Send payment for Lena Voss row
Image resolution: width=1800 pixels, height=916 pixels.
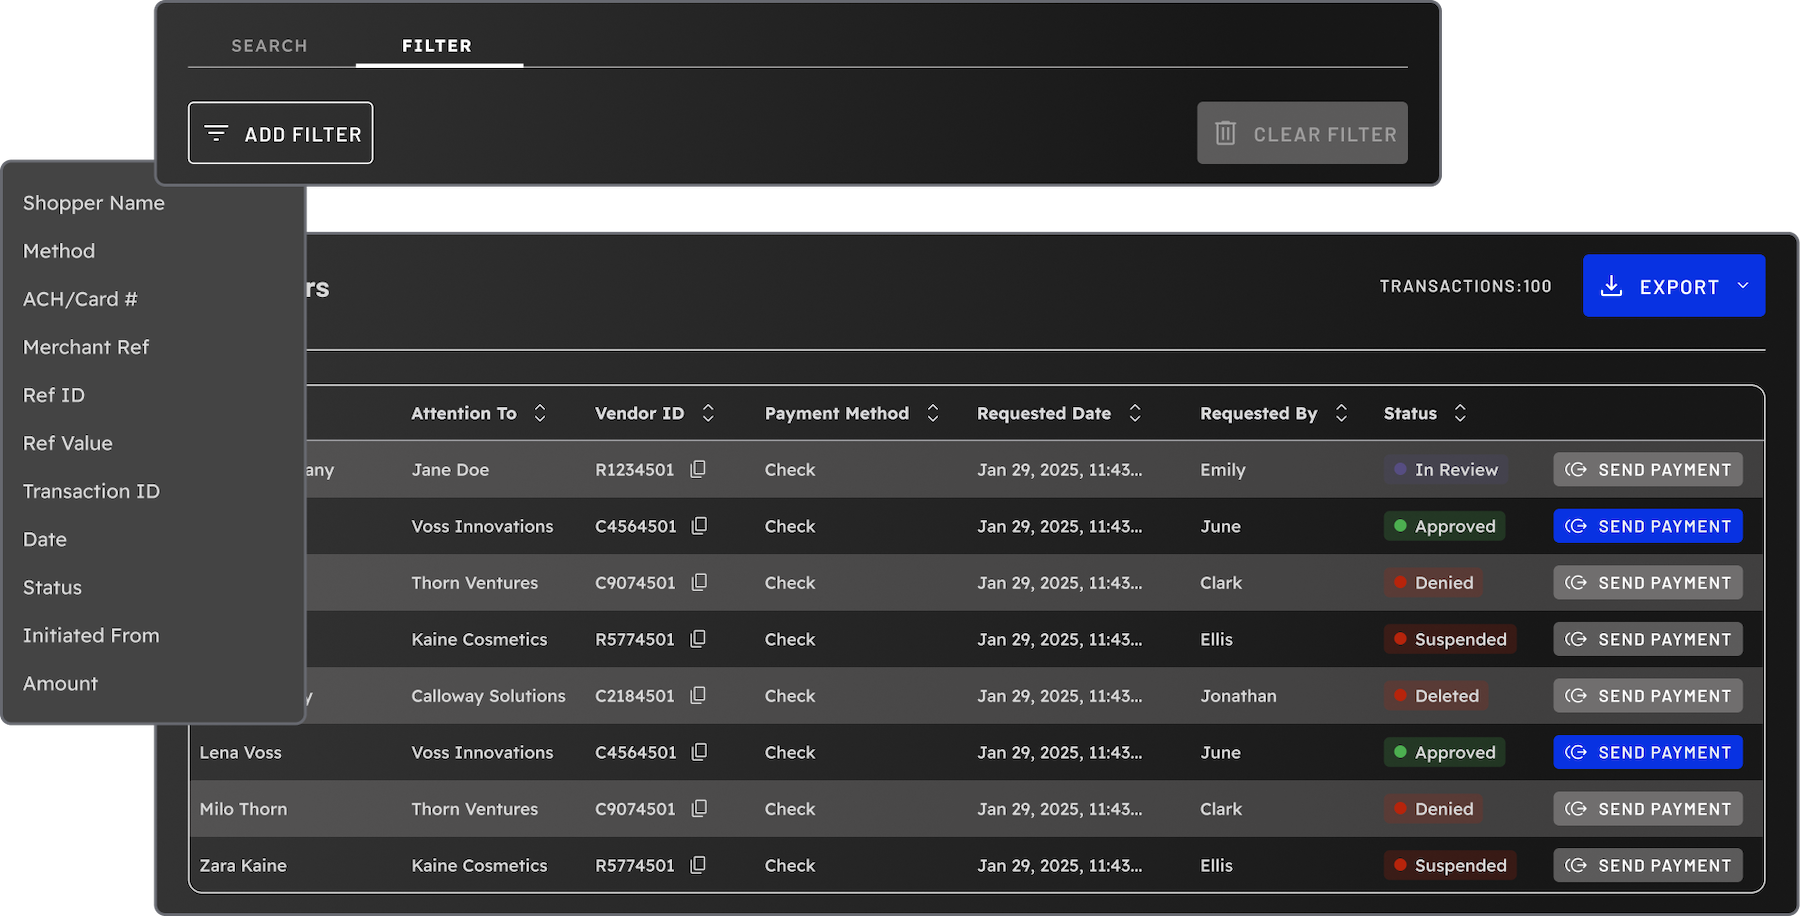1647,752
